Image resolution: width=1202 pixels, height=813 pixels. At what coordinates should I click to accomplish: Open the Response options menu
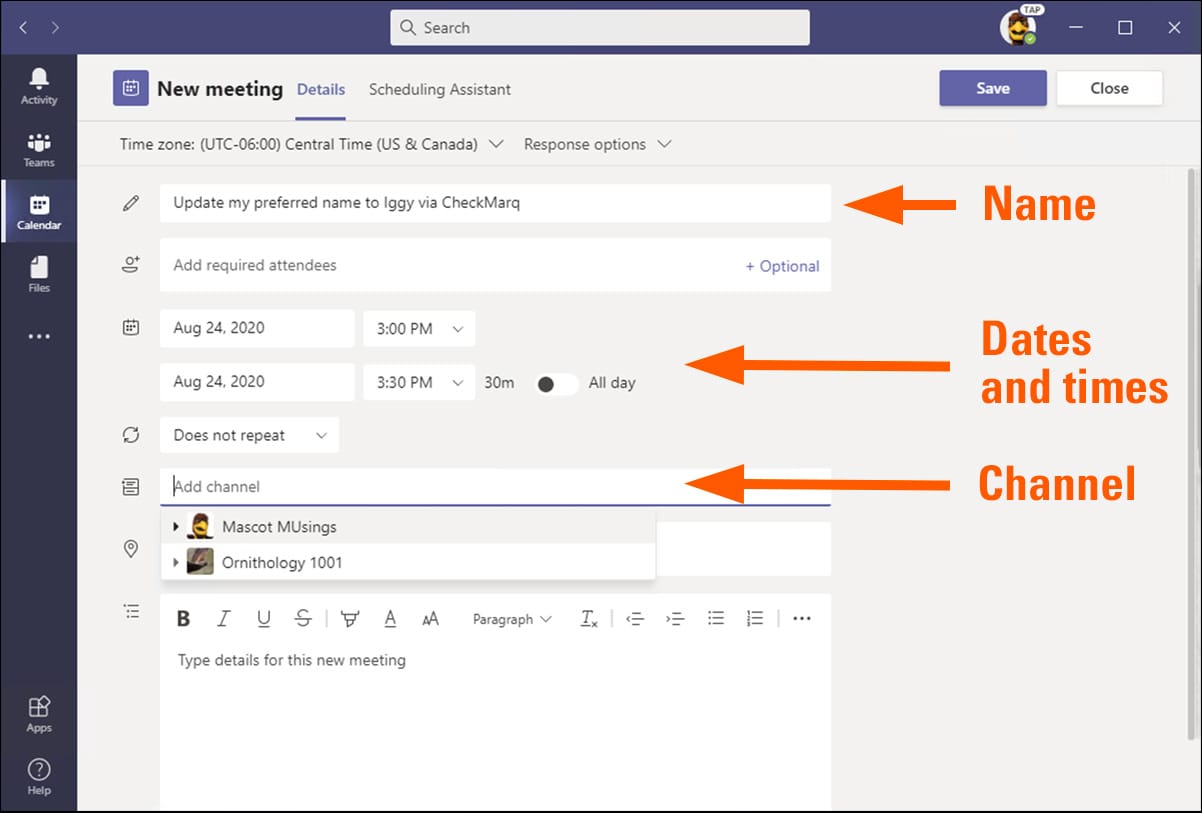[x=597, y=144]
